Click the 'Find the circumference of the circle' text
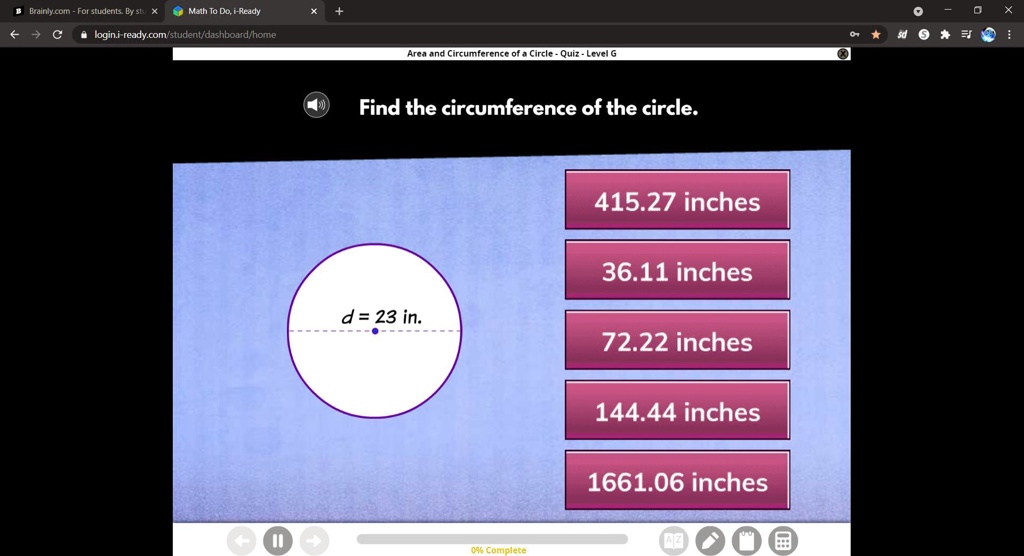This screenshot has height=556, width=1024. (x=528, y=108)
